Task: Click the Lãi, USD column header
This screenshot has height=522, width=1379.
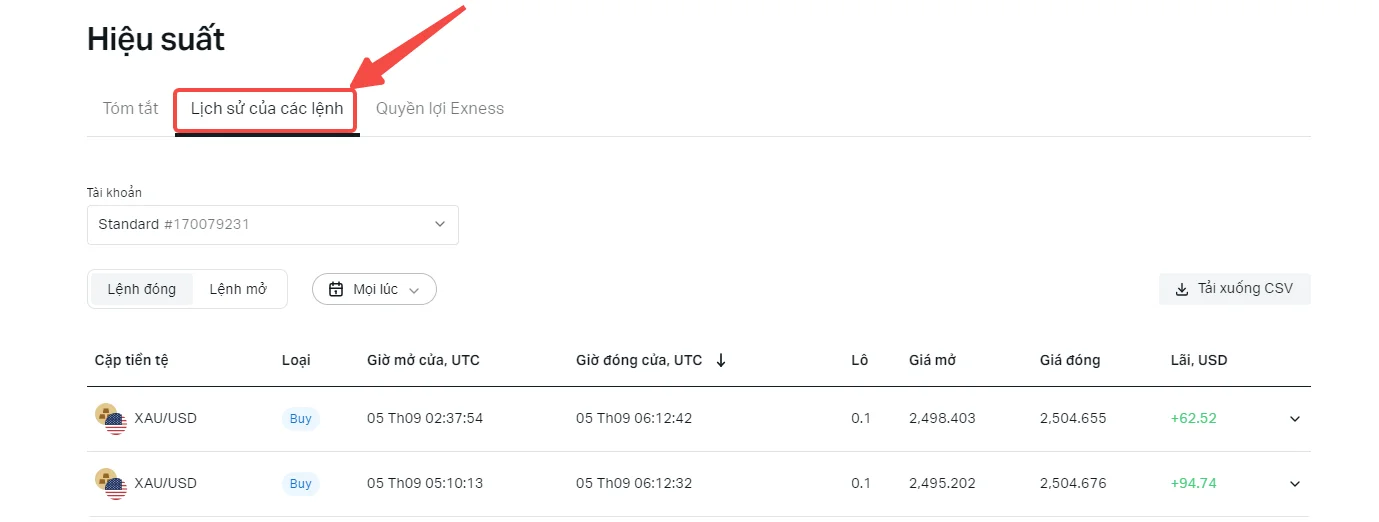Action: point(1199,360)
